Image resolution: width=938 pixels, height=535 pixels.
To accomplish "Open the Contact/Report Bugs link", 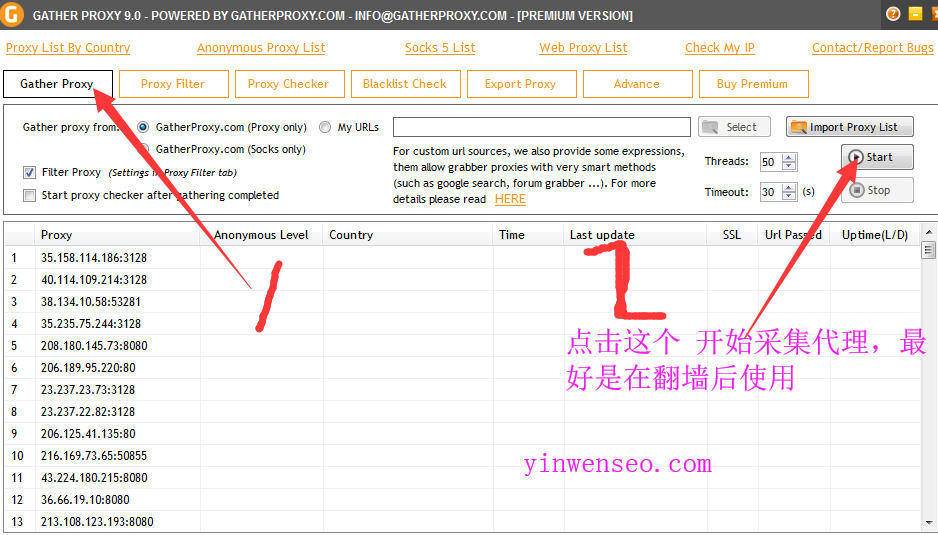I will click(872, 48).
